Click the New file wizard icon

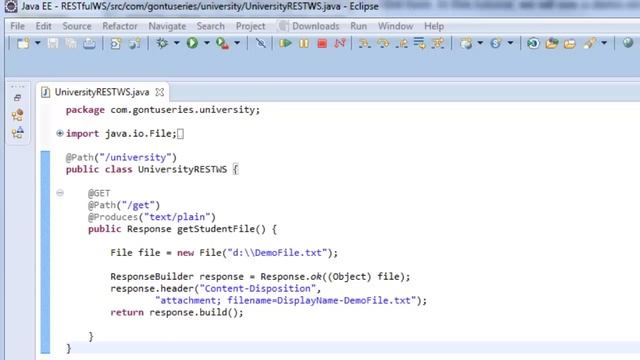click(x=23, y=43)
